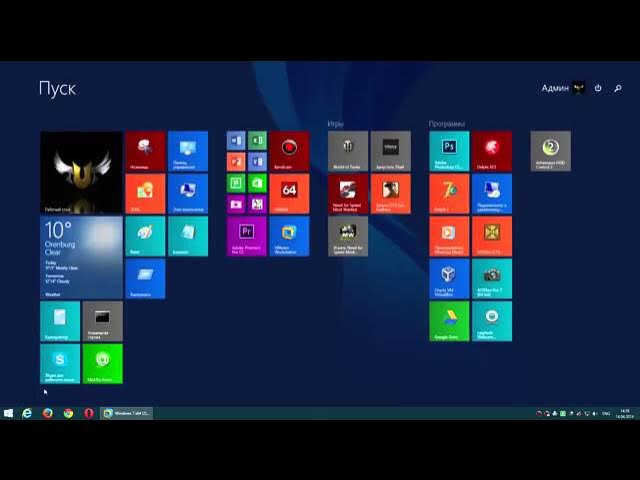The height and width of the screenshot is (480, 640).
Task: Launch the Delphi 7 tile
Action: coord(449,193)
